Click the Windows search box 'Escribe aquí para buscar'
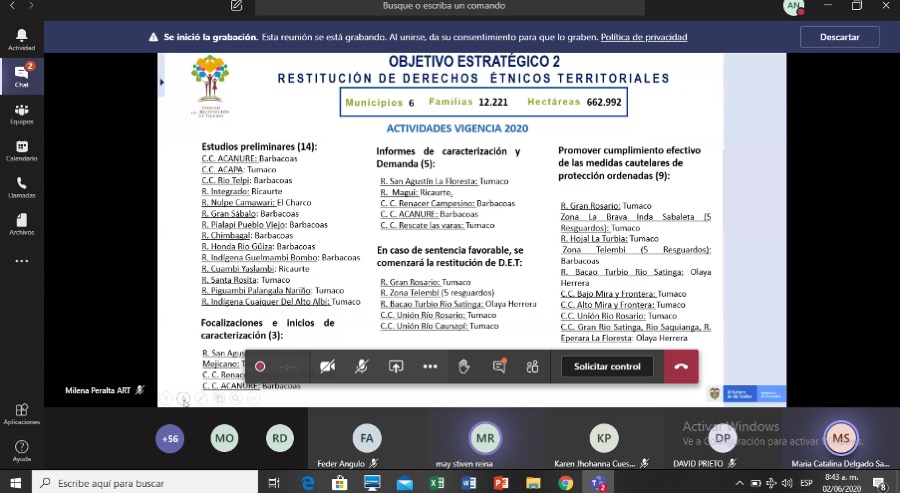The height and width of the screenshot is (493, 900). click(x=145, y=483)
